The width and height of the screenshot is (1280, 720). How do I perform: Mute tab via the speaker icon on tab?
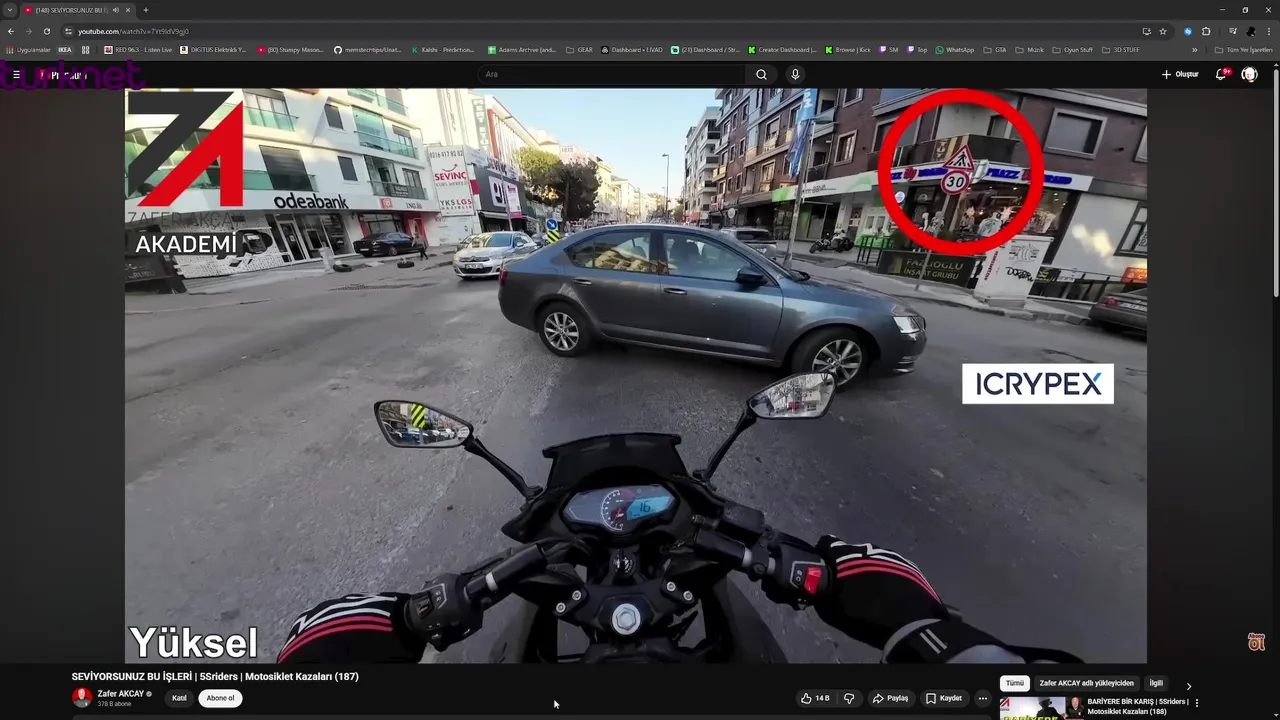116,10
